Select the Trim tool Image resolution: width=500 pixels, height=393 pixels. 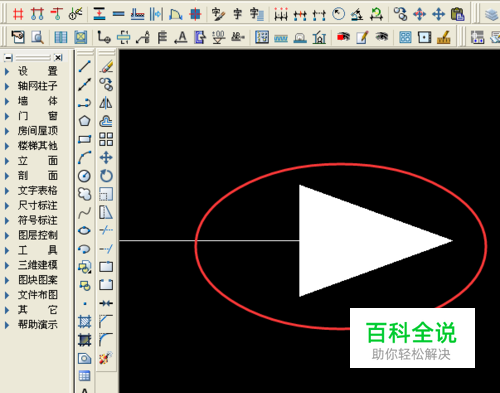pos(106,230)
